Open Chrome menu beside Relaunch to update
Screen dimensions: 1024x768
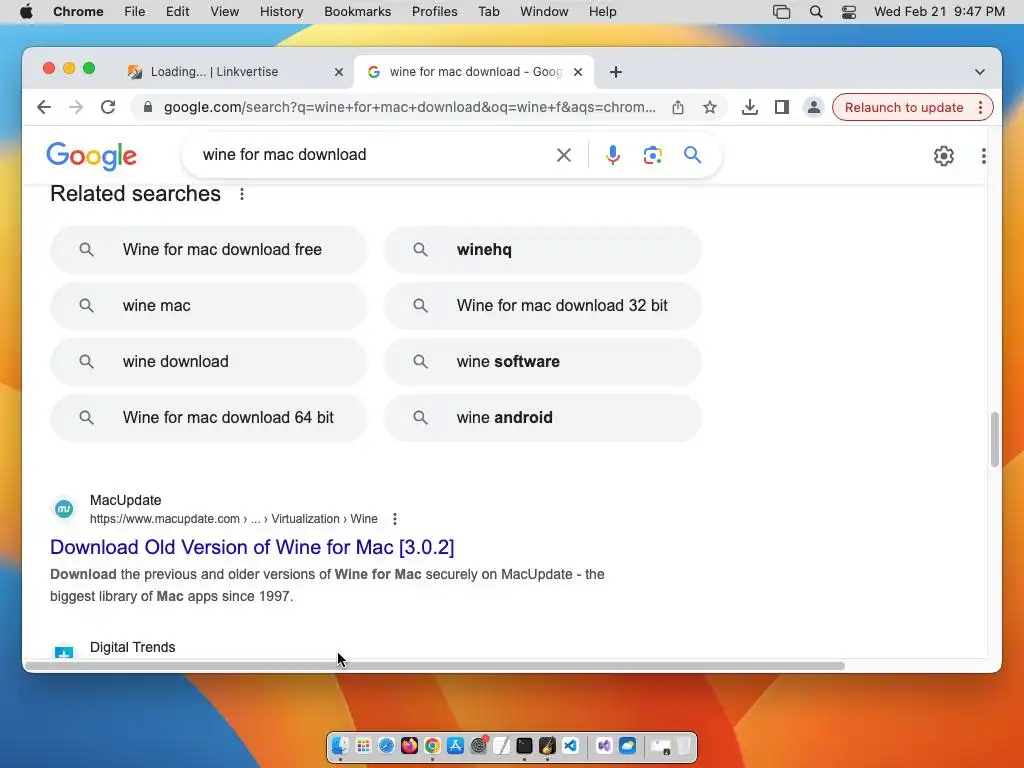(x=980, y=107)
